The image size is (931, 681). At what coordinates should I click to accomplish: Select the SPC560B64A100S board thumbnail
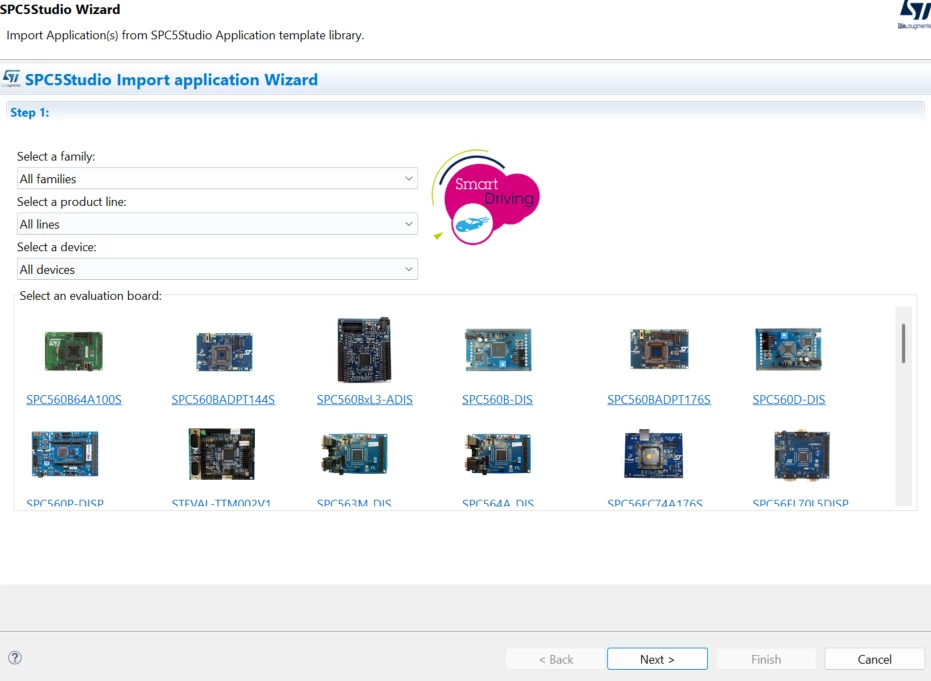pyautogui.click(x=74, y=351)
